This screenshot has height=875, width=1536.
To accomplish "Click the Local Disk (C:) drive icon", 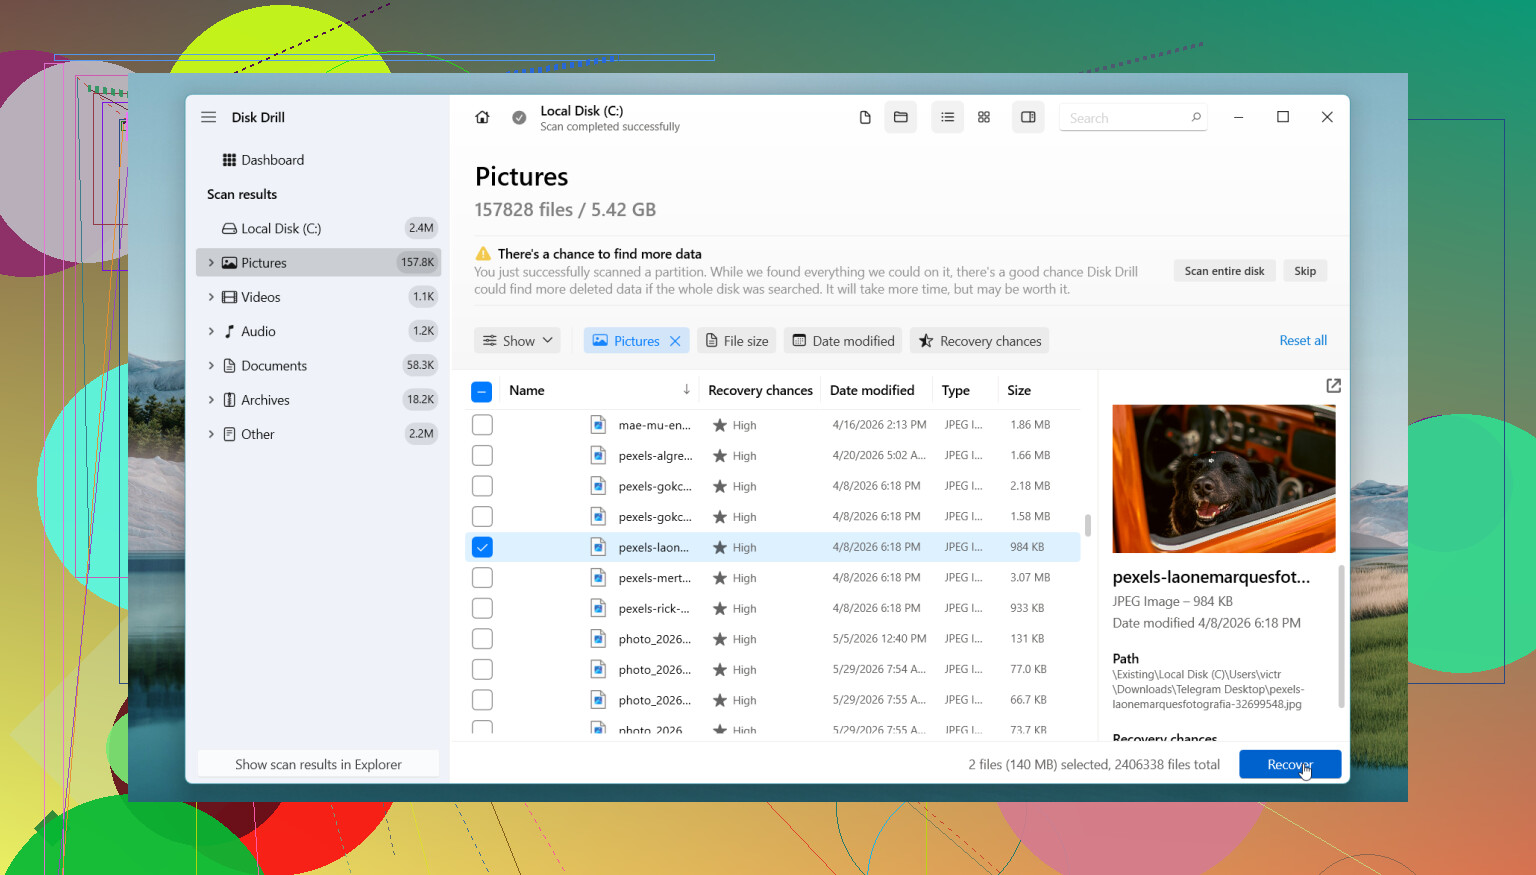I will tap(229, 229).
